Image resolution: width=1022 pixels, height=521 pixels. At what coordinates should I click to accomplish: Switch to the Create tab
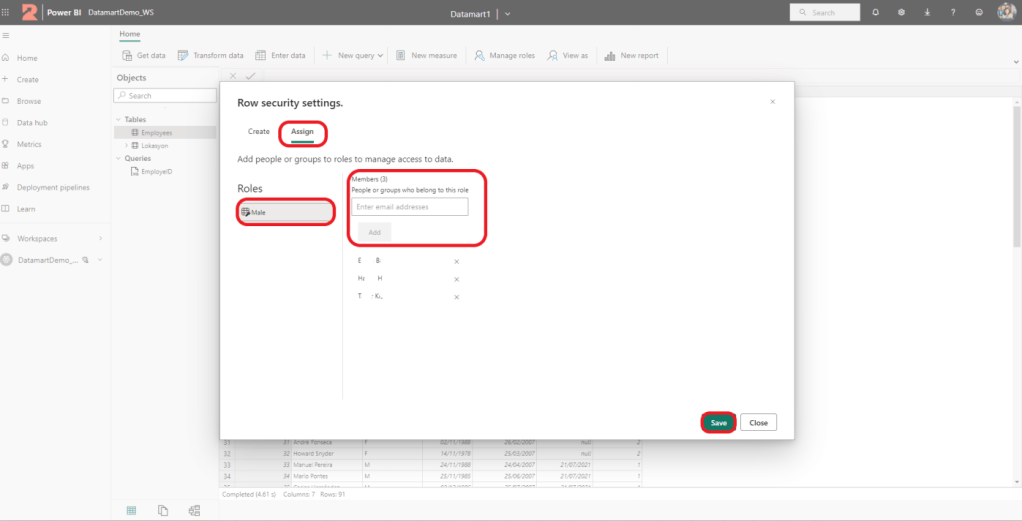point(259,131)
